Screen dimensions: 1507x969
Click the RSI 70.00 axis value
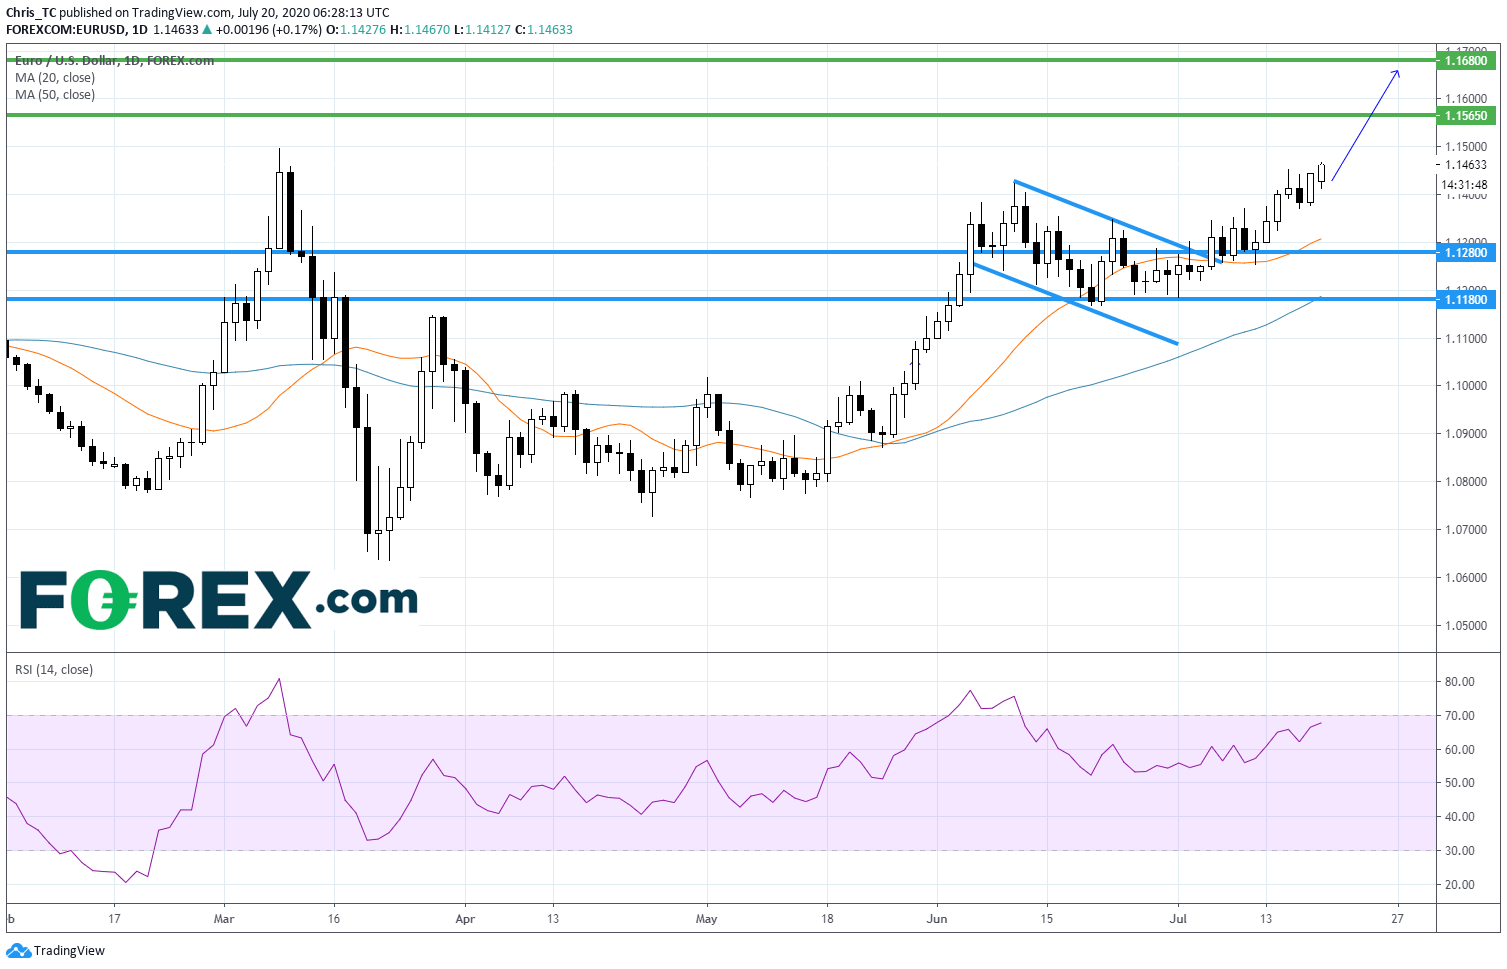click(1460, 716)
